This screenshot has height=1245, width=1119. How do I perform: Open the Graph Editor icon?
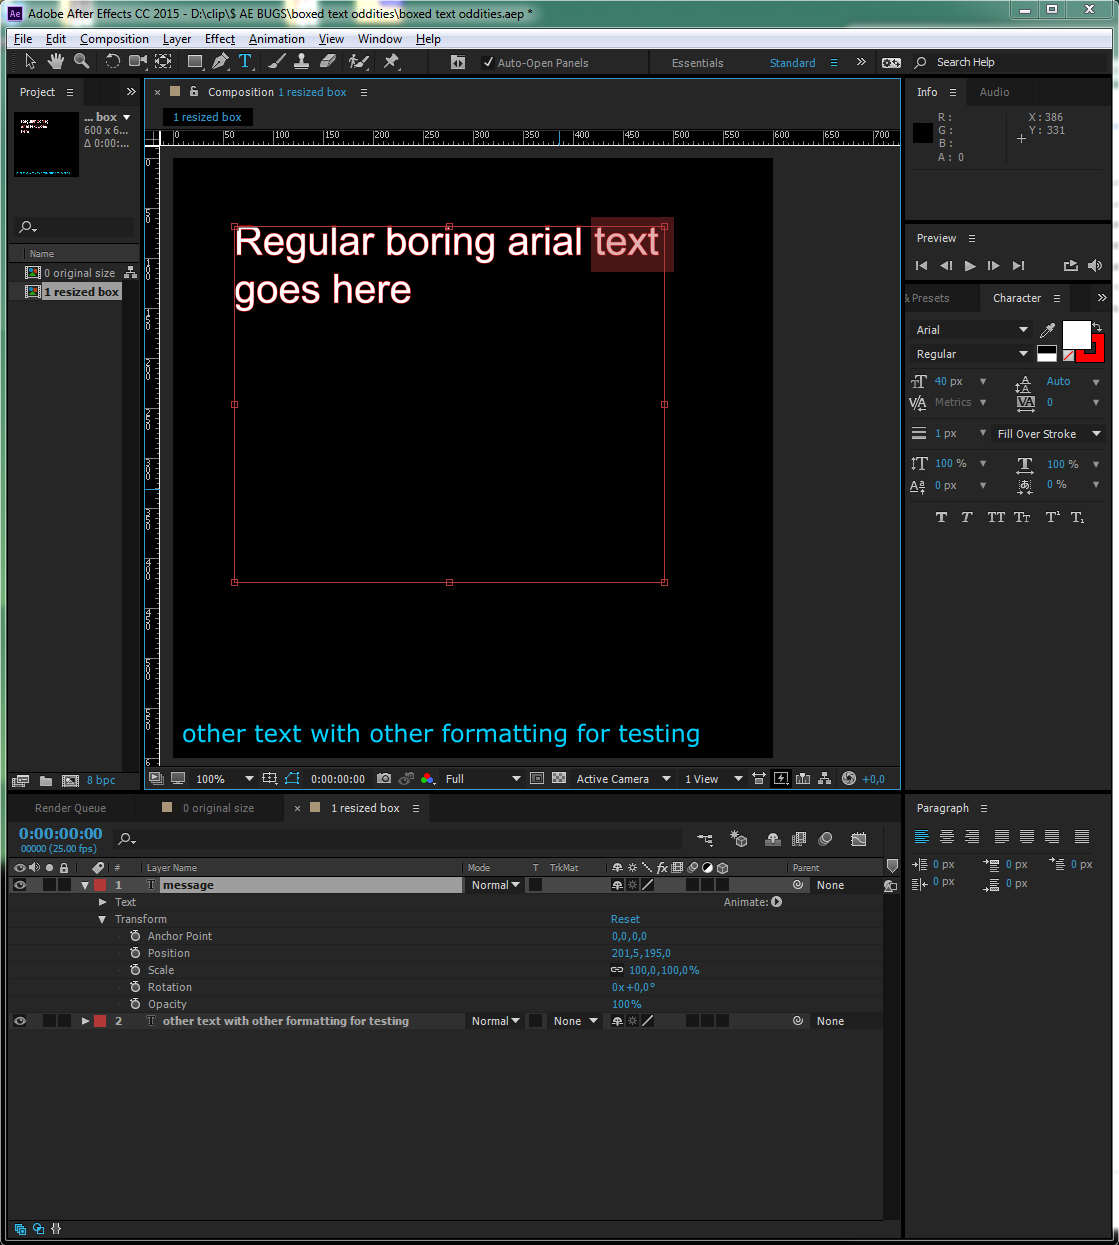coord(858,839)
